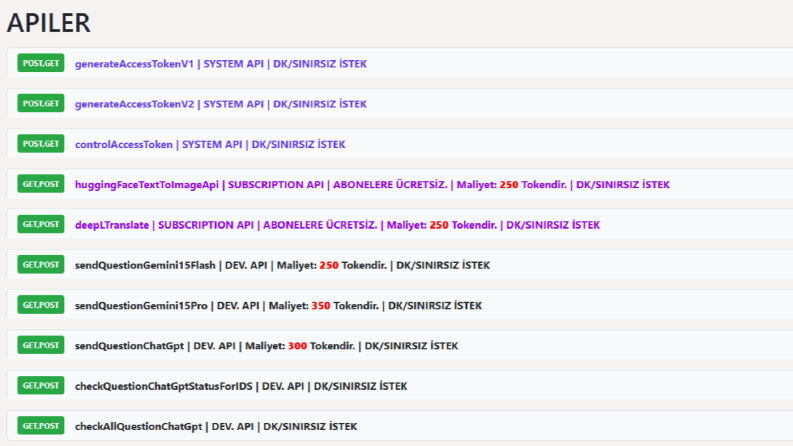
Task: Click GET,POST badge for checkAllQuestionChatGpt
Action: point(40,426)
